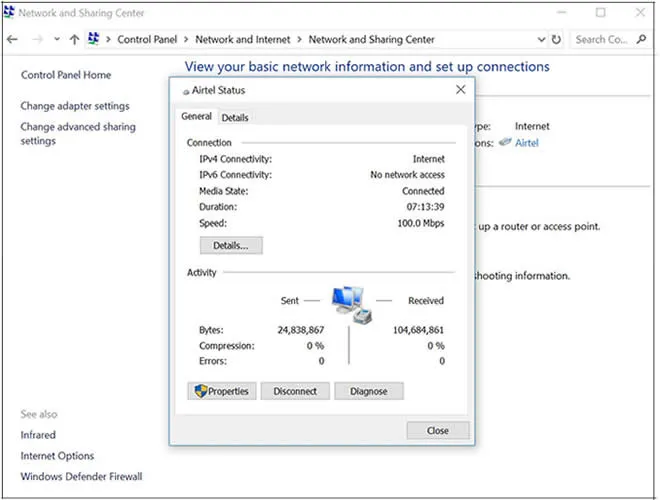This screenshot has height=500, width=660.
Task: Click the Back navigation arrow
Action: [13, 40]
